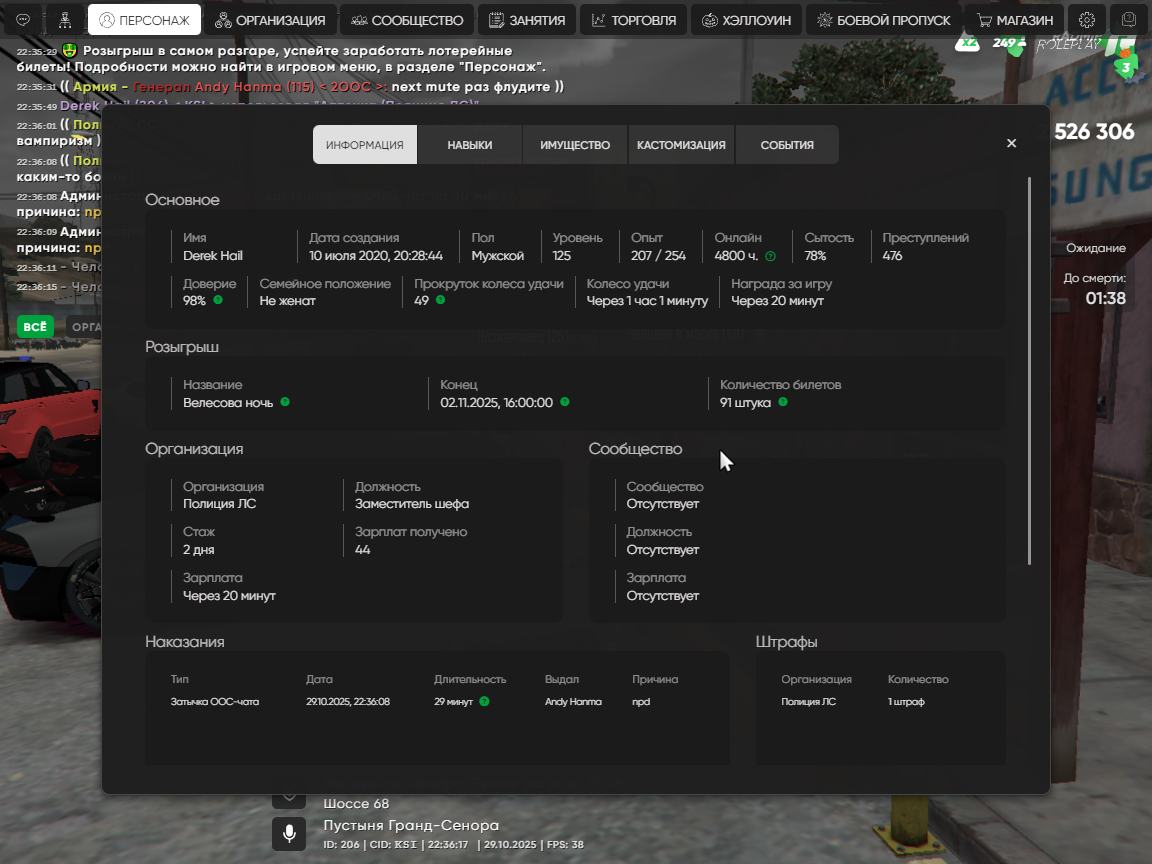Screen dimensions: 1152x864
Task: Open the settings gear icon
Action: tap(1087, 20)
